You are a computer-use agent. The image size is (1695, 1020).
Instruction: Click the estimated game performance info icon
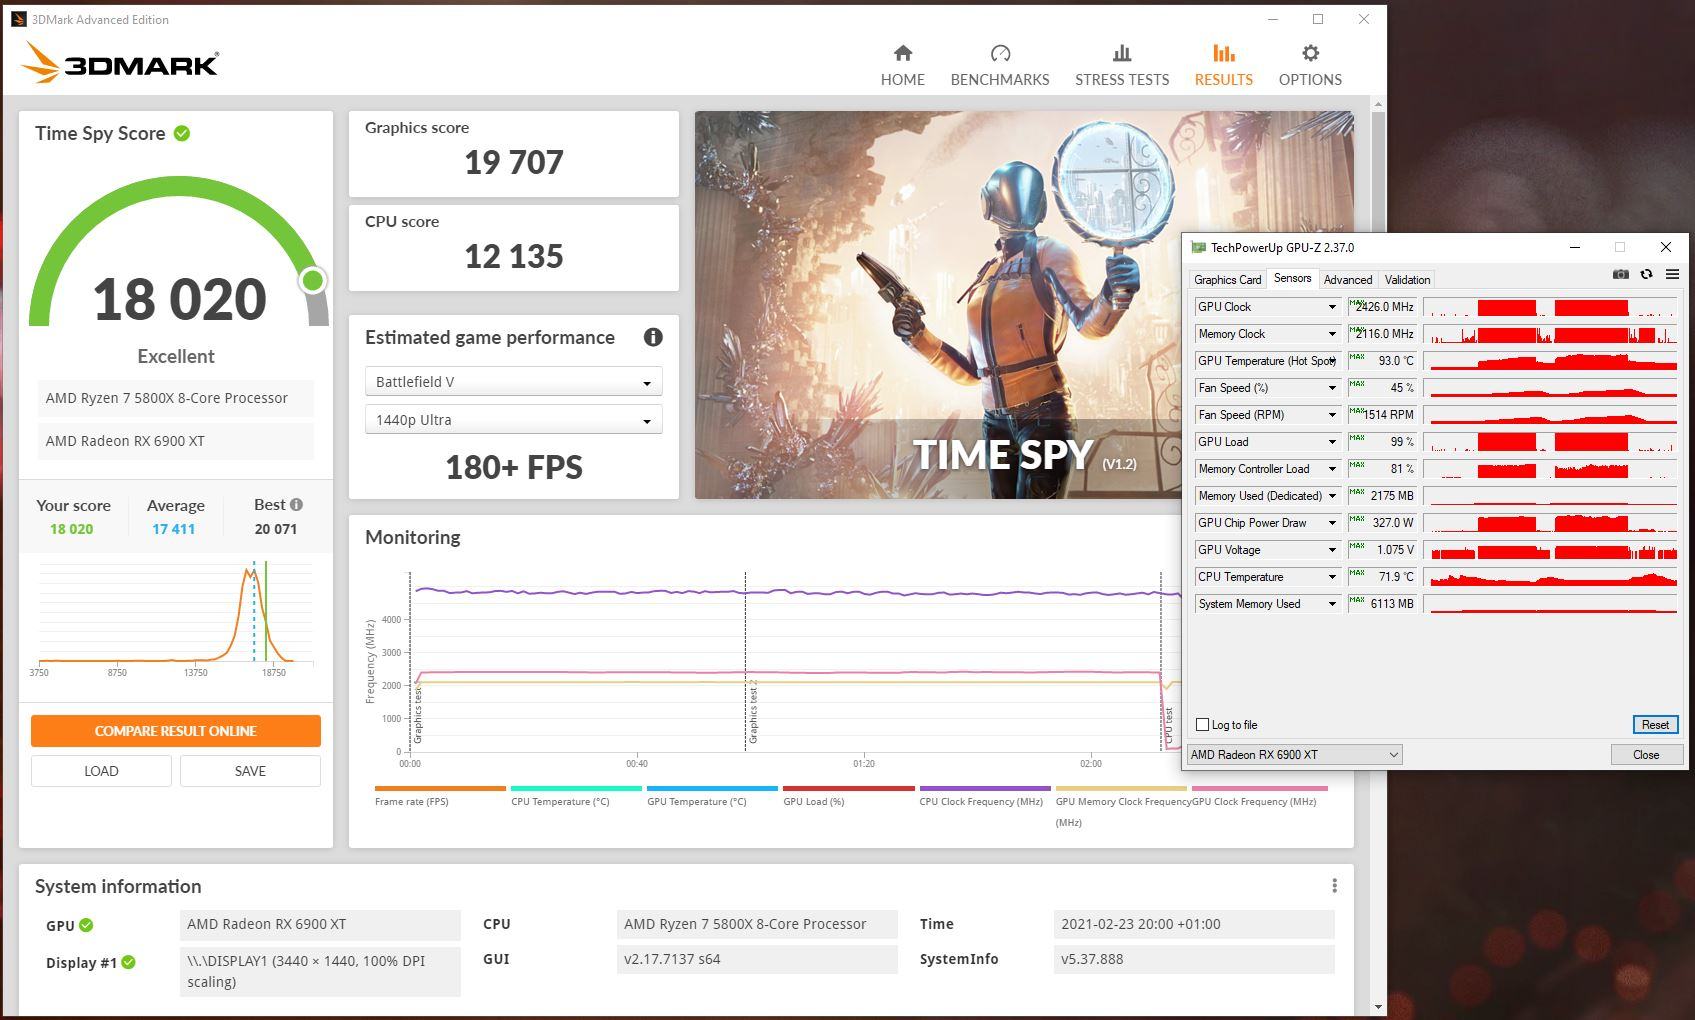tap(653, 337)
